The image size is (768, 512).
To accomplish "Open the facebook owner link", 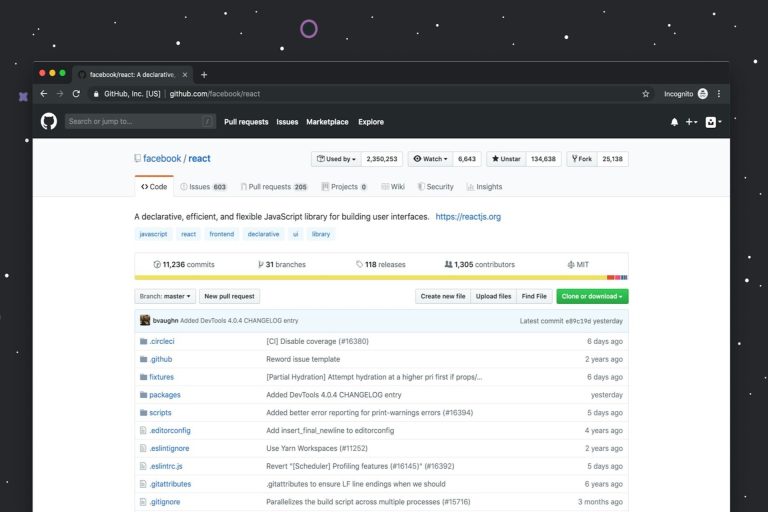I will (162, 158).
